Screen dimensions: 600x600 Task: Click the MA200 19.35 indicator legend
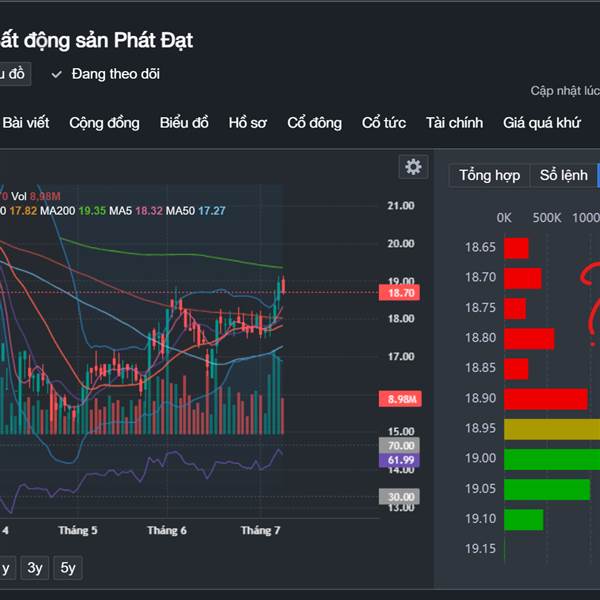click(x=73, y=211)
